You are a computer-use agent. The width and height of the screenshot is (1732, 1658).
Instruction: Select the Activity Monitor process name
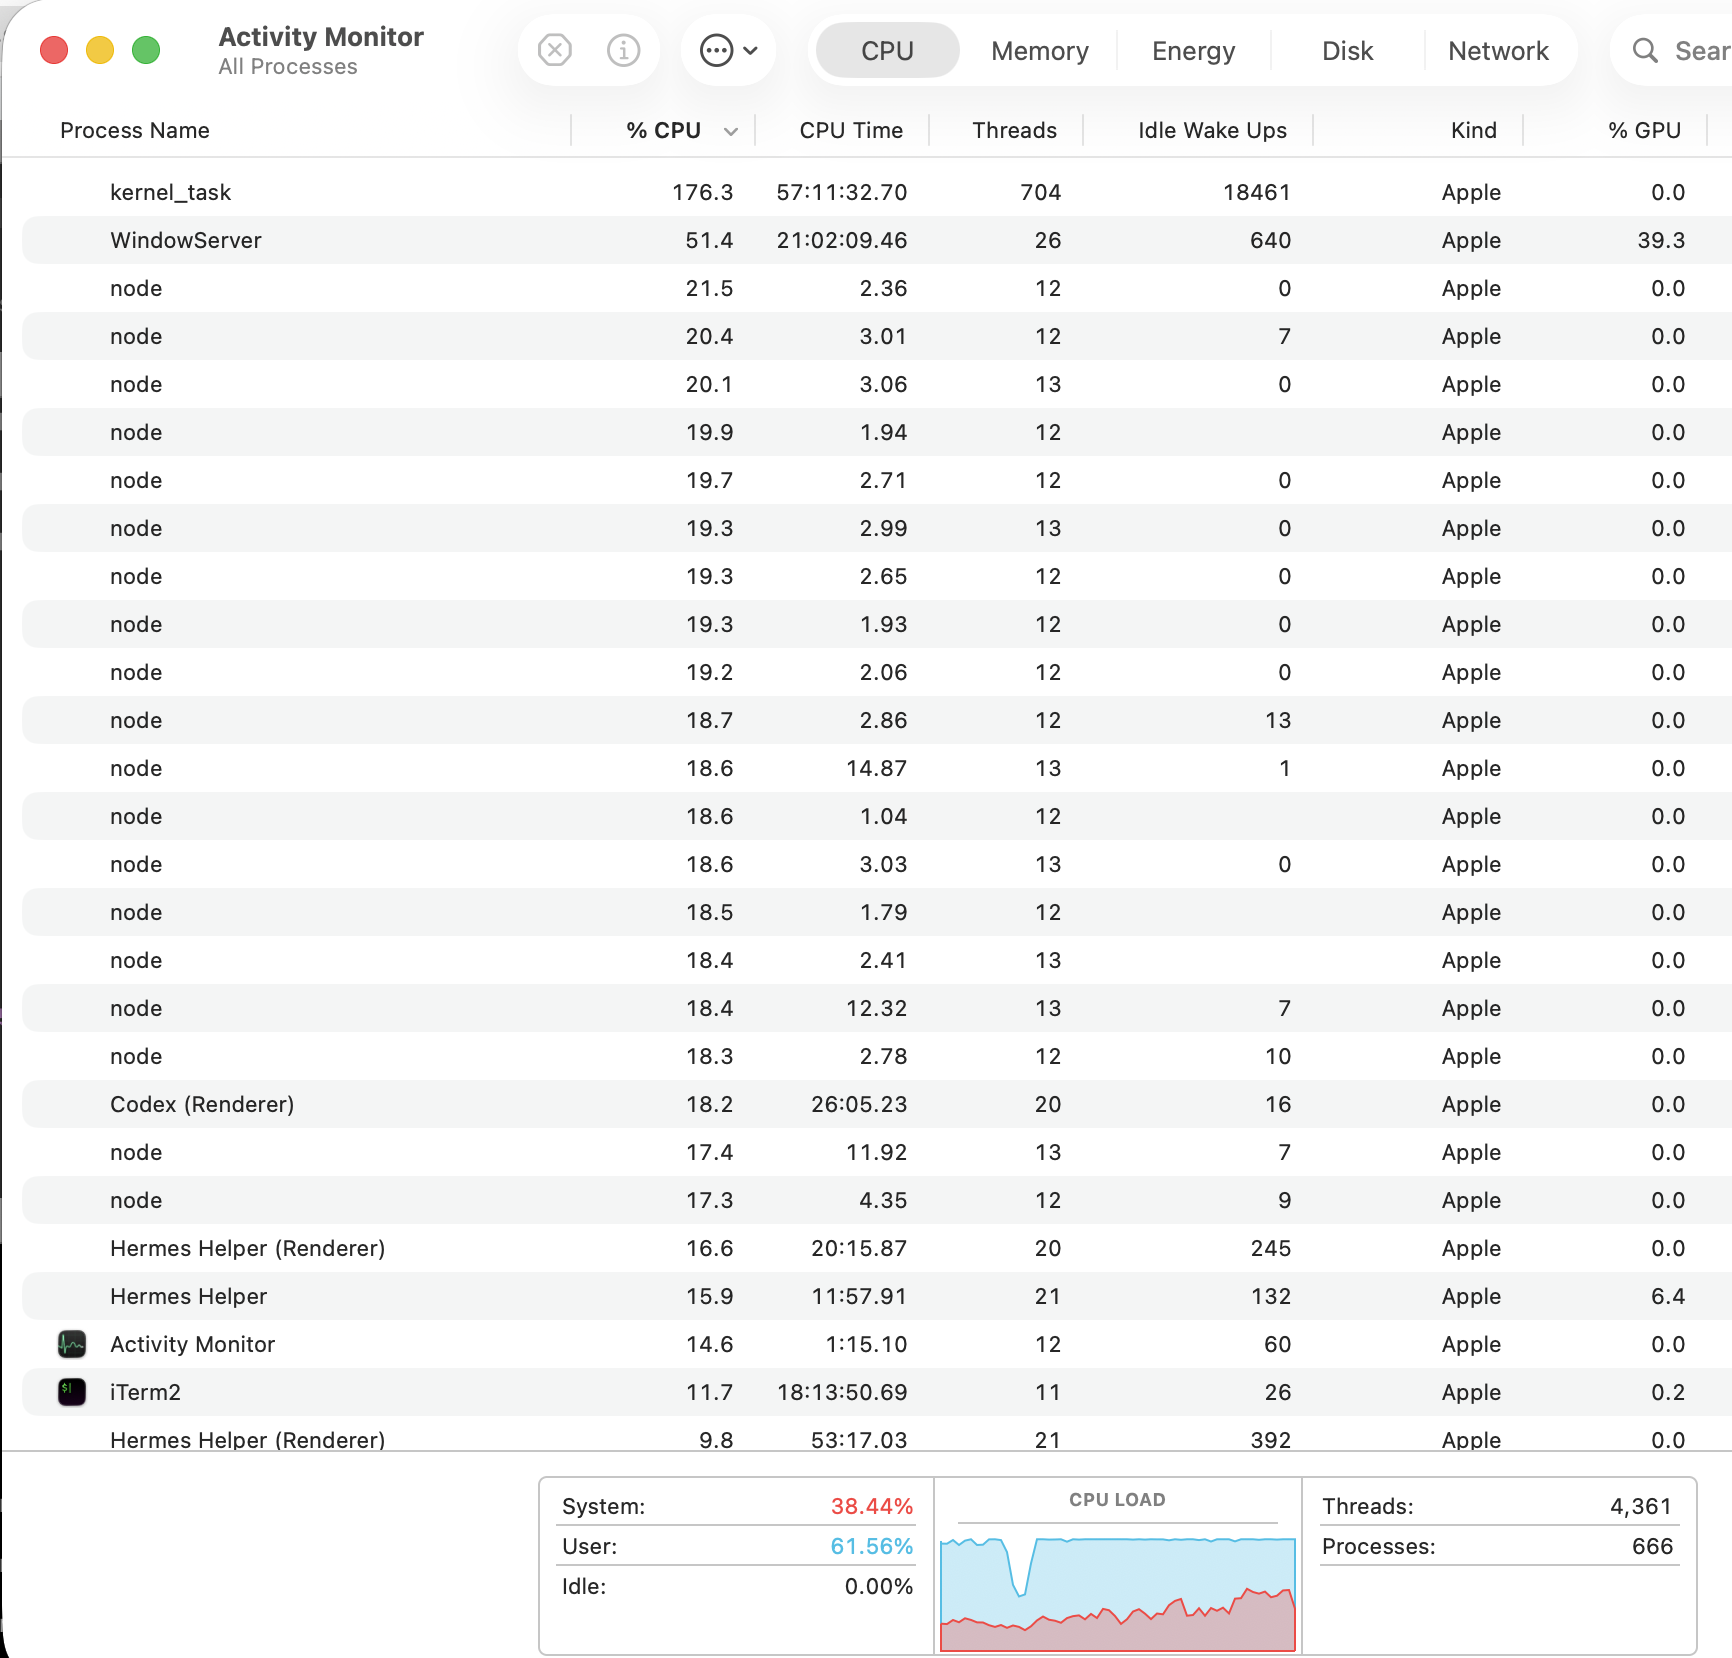click(192, 1344)
